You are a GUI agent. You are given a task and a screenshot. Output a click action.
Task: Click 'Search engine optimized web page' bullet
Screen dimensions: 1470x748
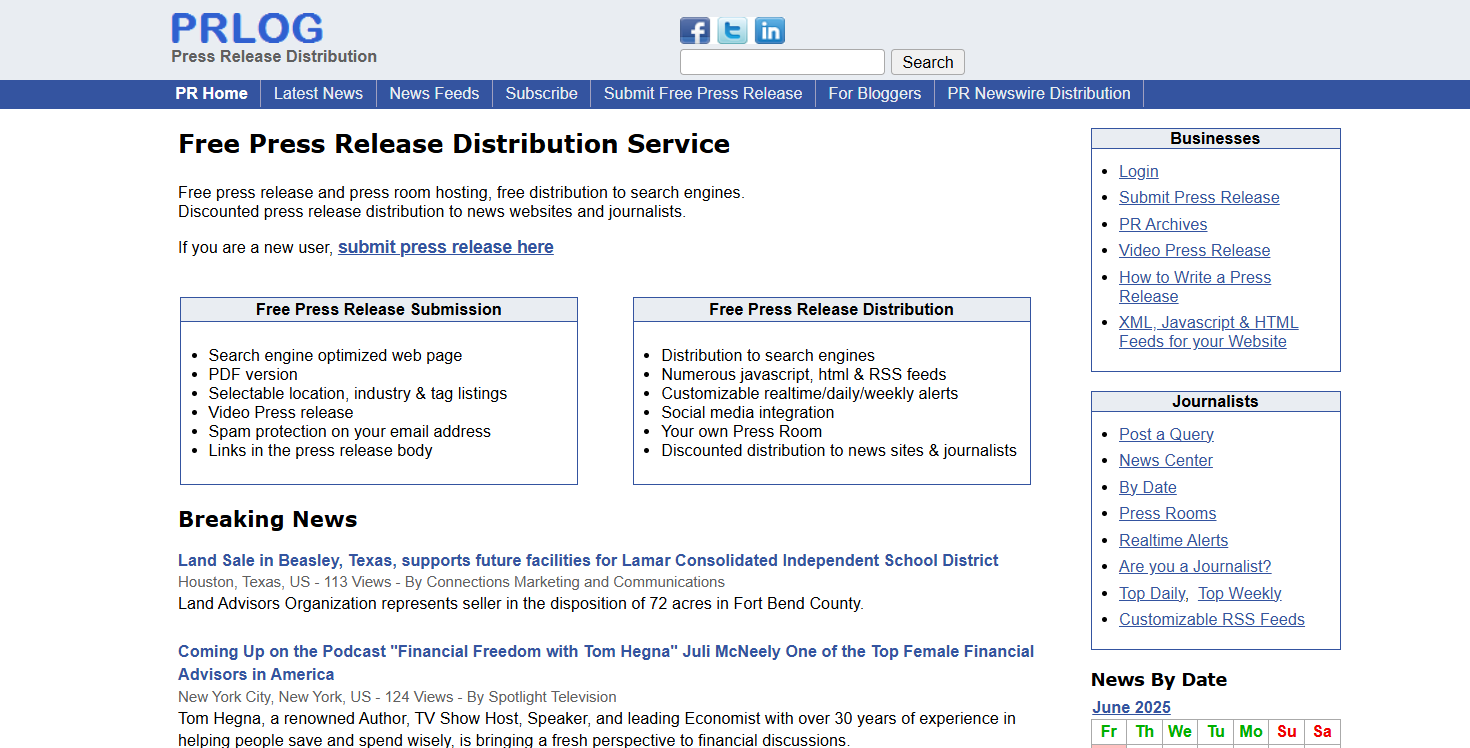point(335,355)
